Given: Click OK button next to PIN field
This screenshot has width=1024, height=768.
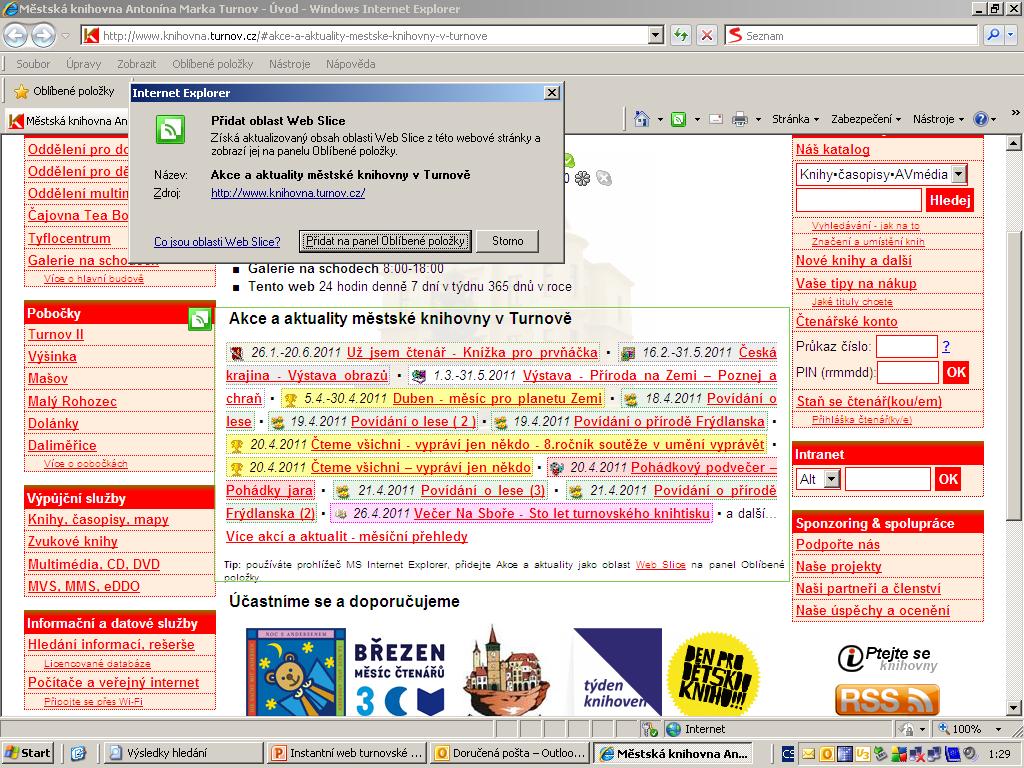Looking at the screenshot, I should click(x=955, y=372).
